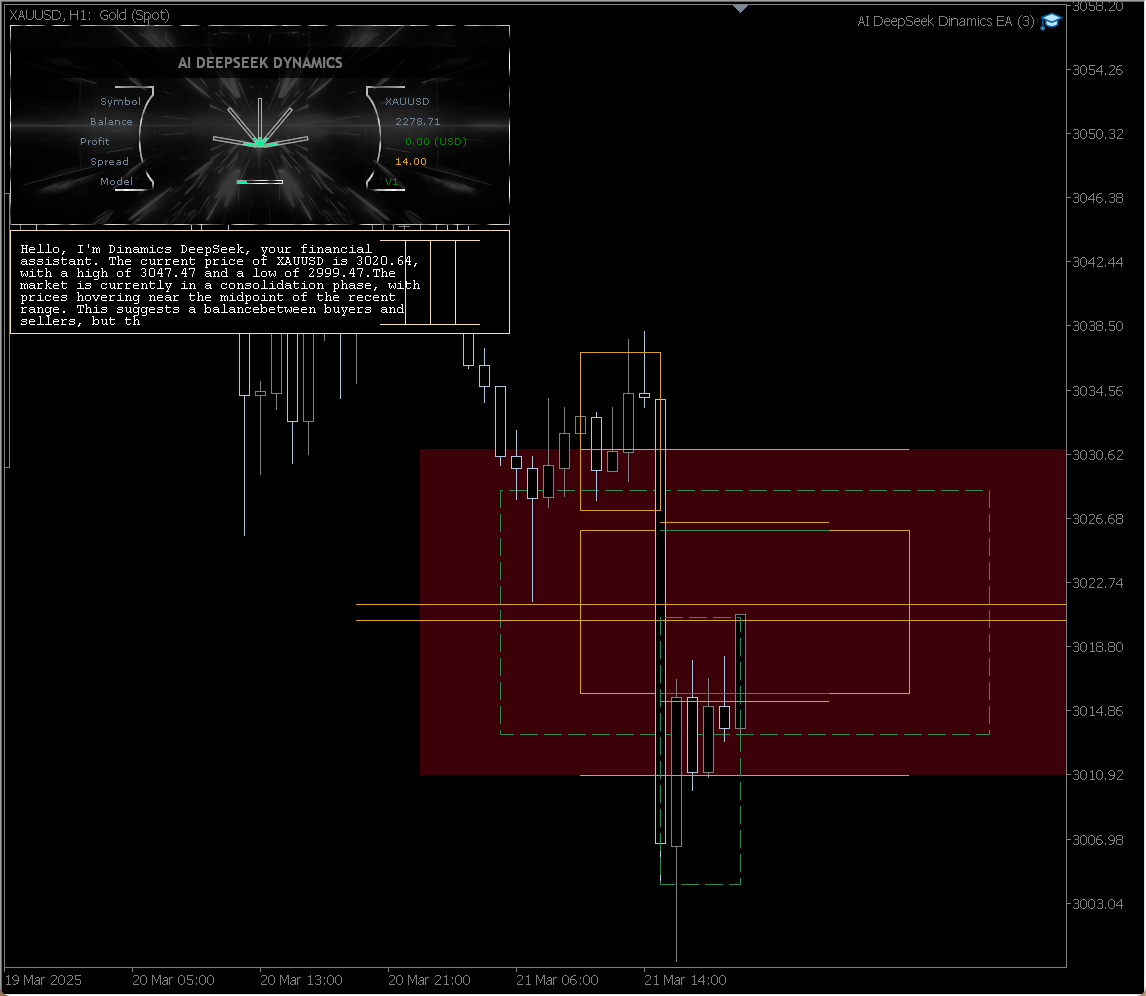
Task: Click the 21 Mar 06:00 time label
Action: coord(557,980)
